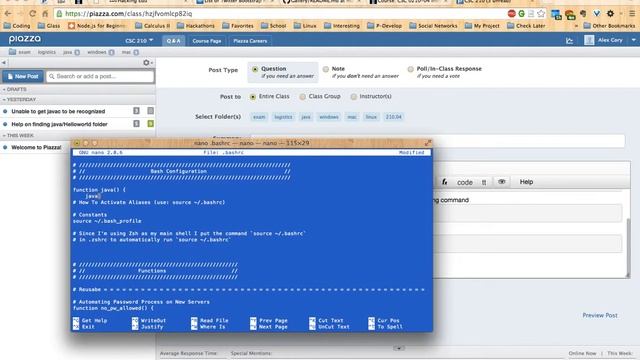Open the Welcome to Piazza post

tap(36, 147)
